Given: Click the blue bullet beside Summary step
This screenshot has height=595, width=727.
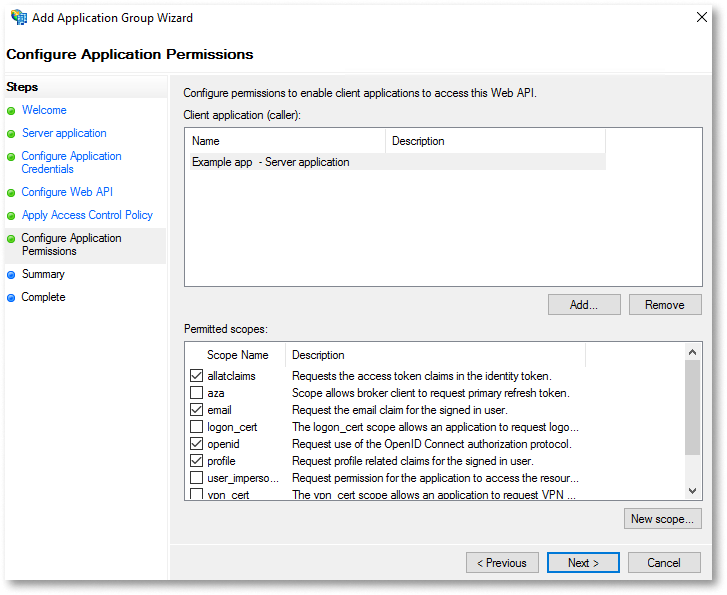Looking at the screenshot, I should (x=11, y=275).
